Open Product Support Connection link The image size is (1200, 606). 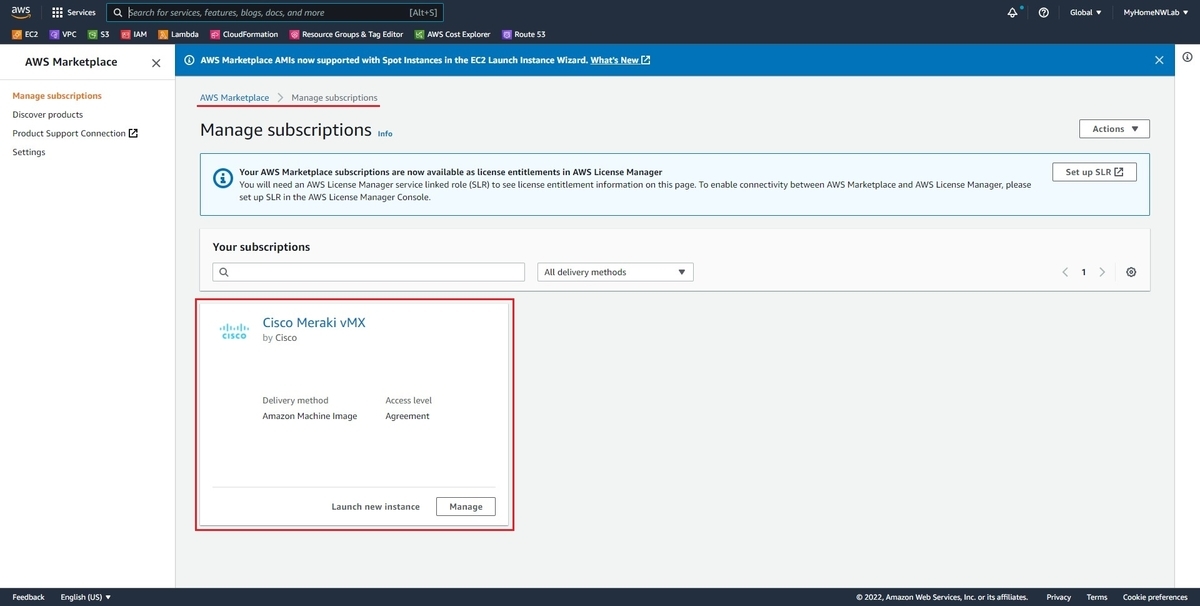[75, 133]
